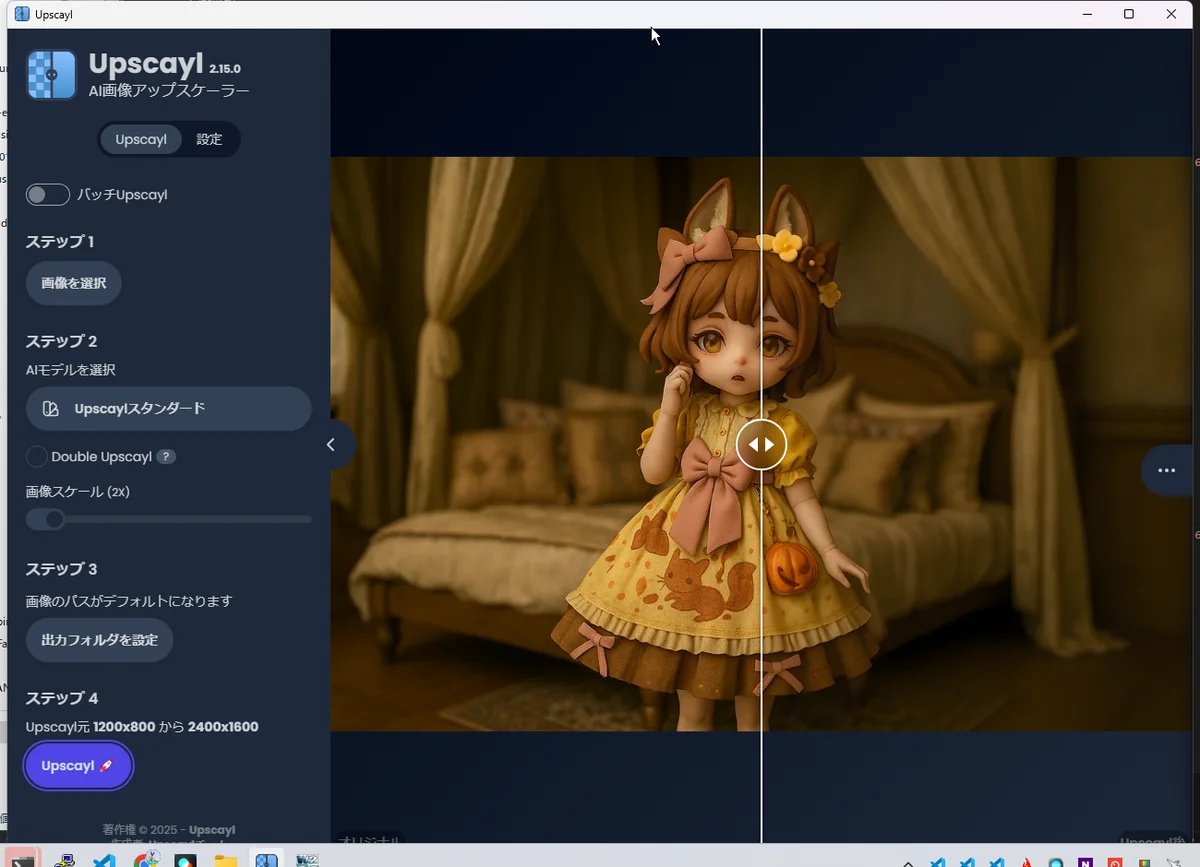Open the three-dots options panel on right
1200x867 pixels.
coord(1166,470)
